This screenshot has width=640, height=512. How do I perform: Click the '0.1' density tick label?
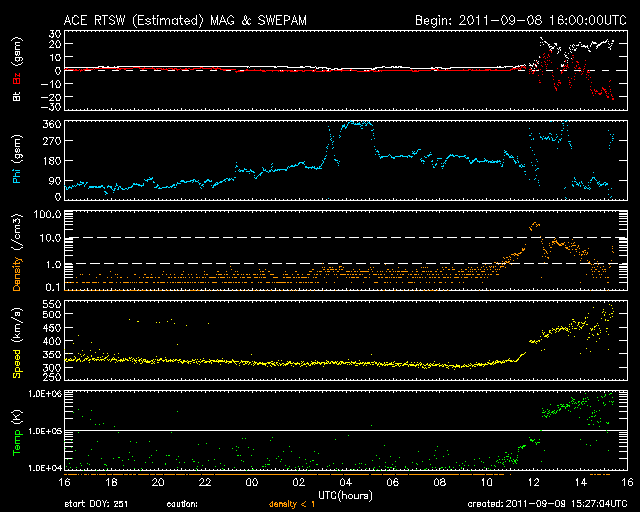click(x=53, y=287)
